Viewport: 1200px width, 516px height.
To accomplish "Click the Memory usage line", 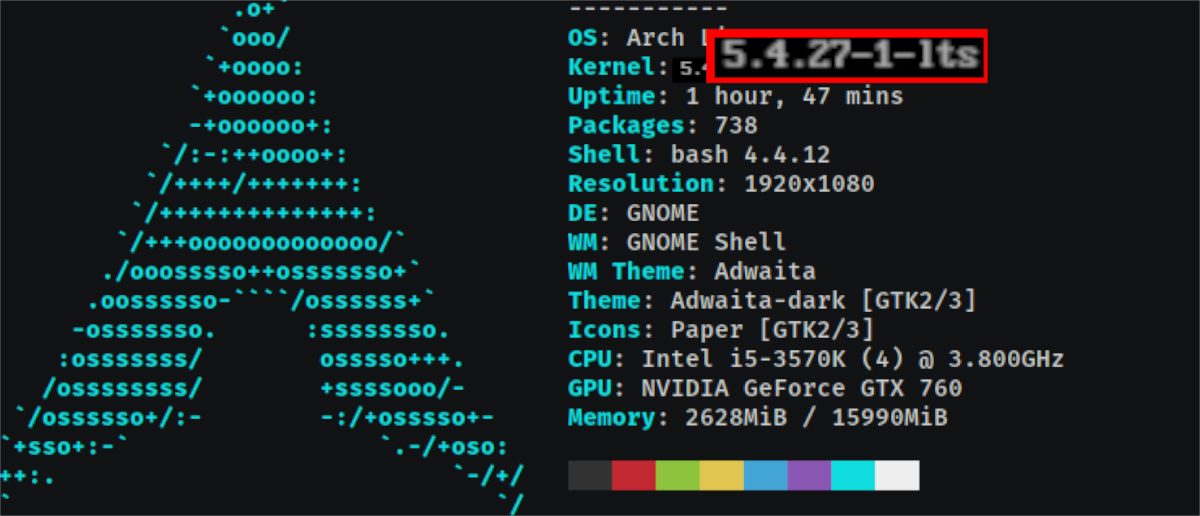I will pyautogui.click(x=758, y=417).
